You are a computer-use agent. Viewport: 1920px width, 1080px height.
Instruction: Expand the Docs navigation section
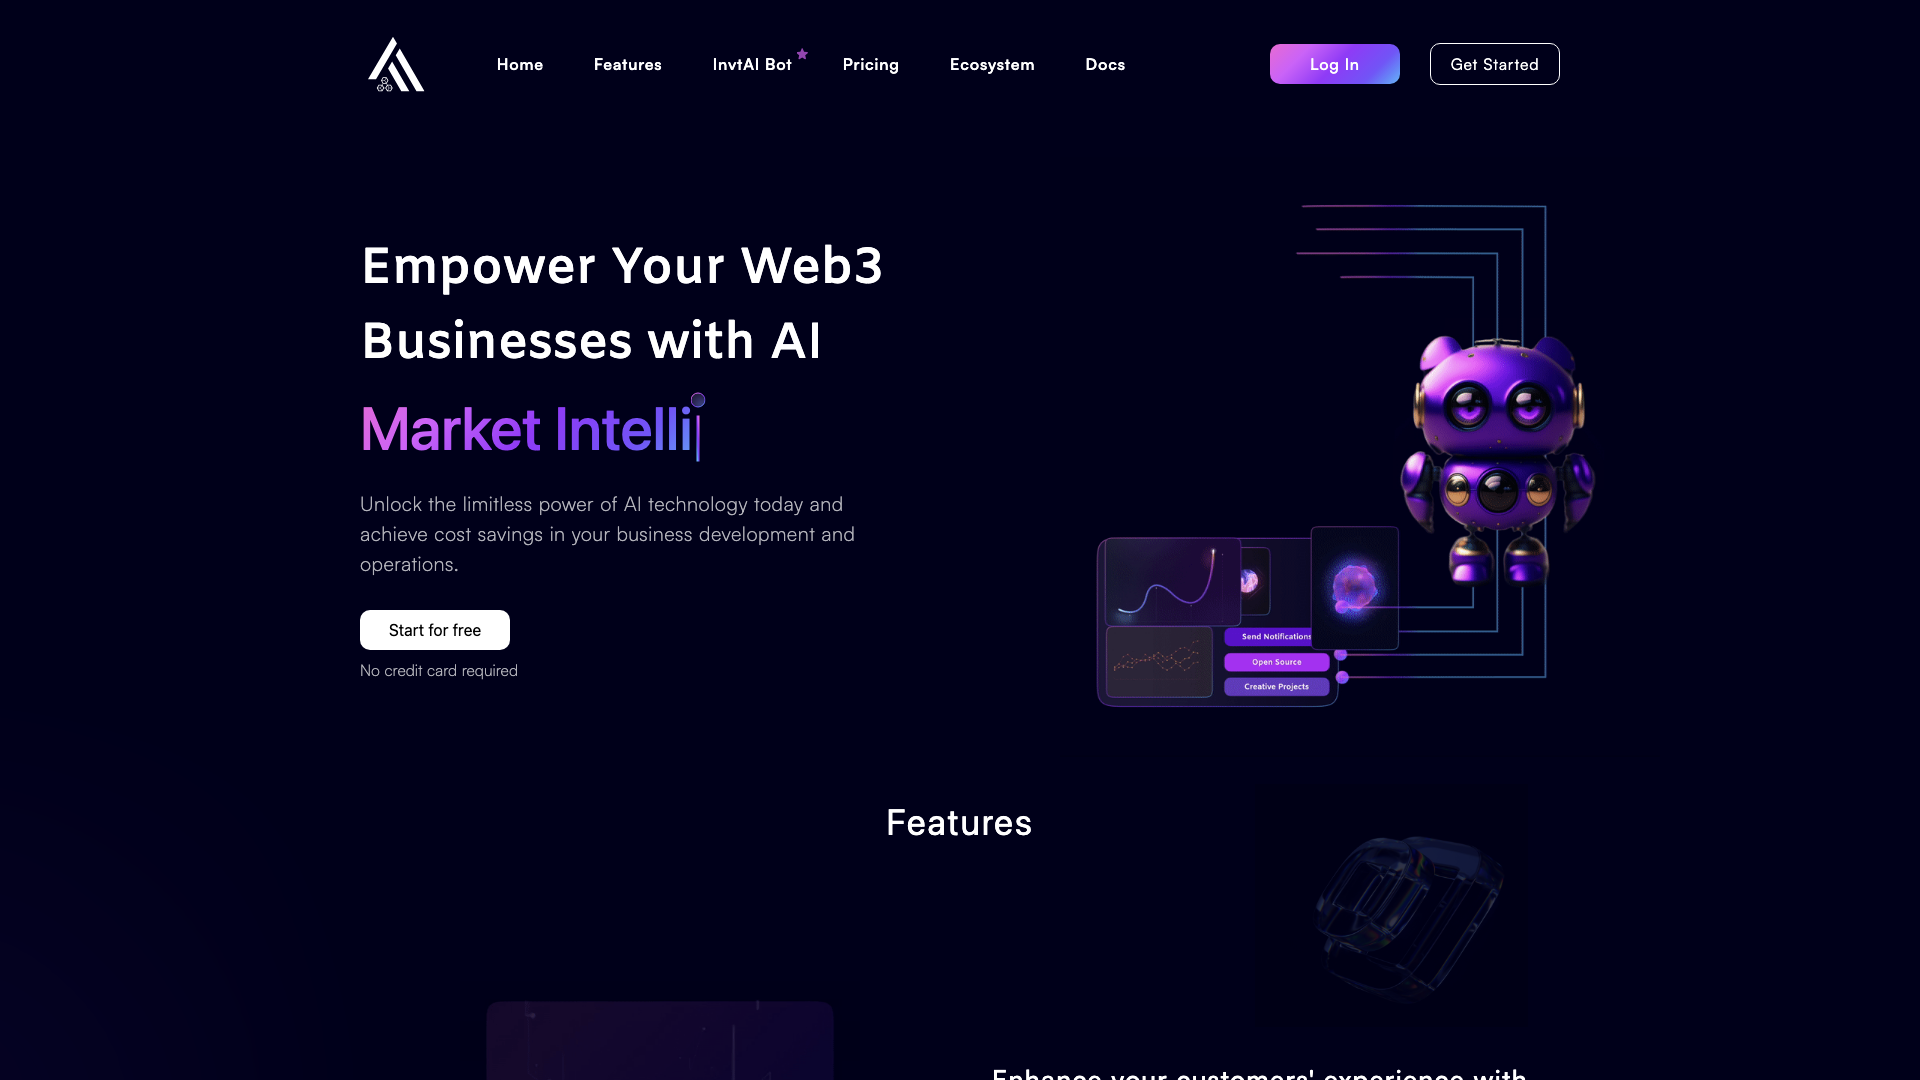coord(1105,63)
